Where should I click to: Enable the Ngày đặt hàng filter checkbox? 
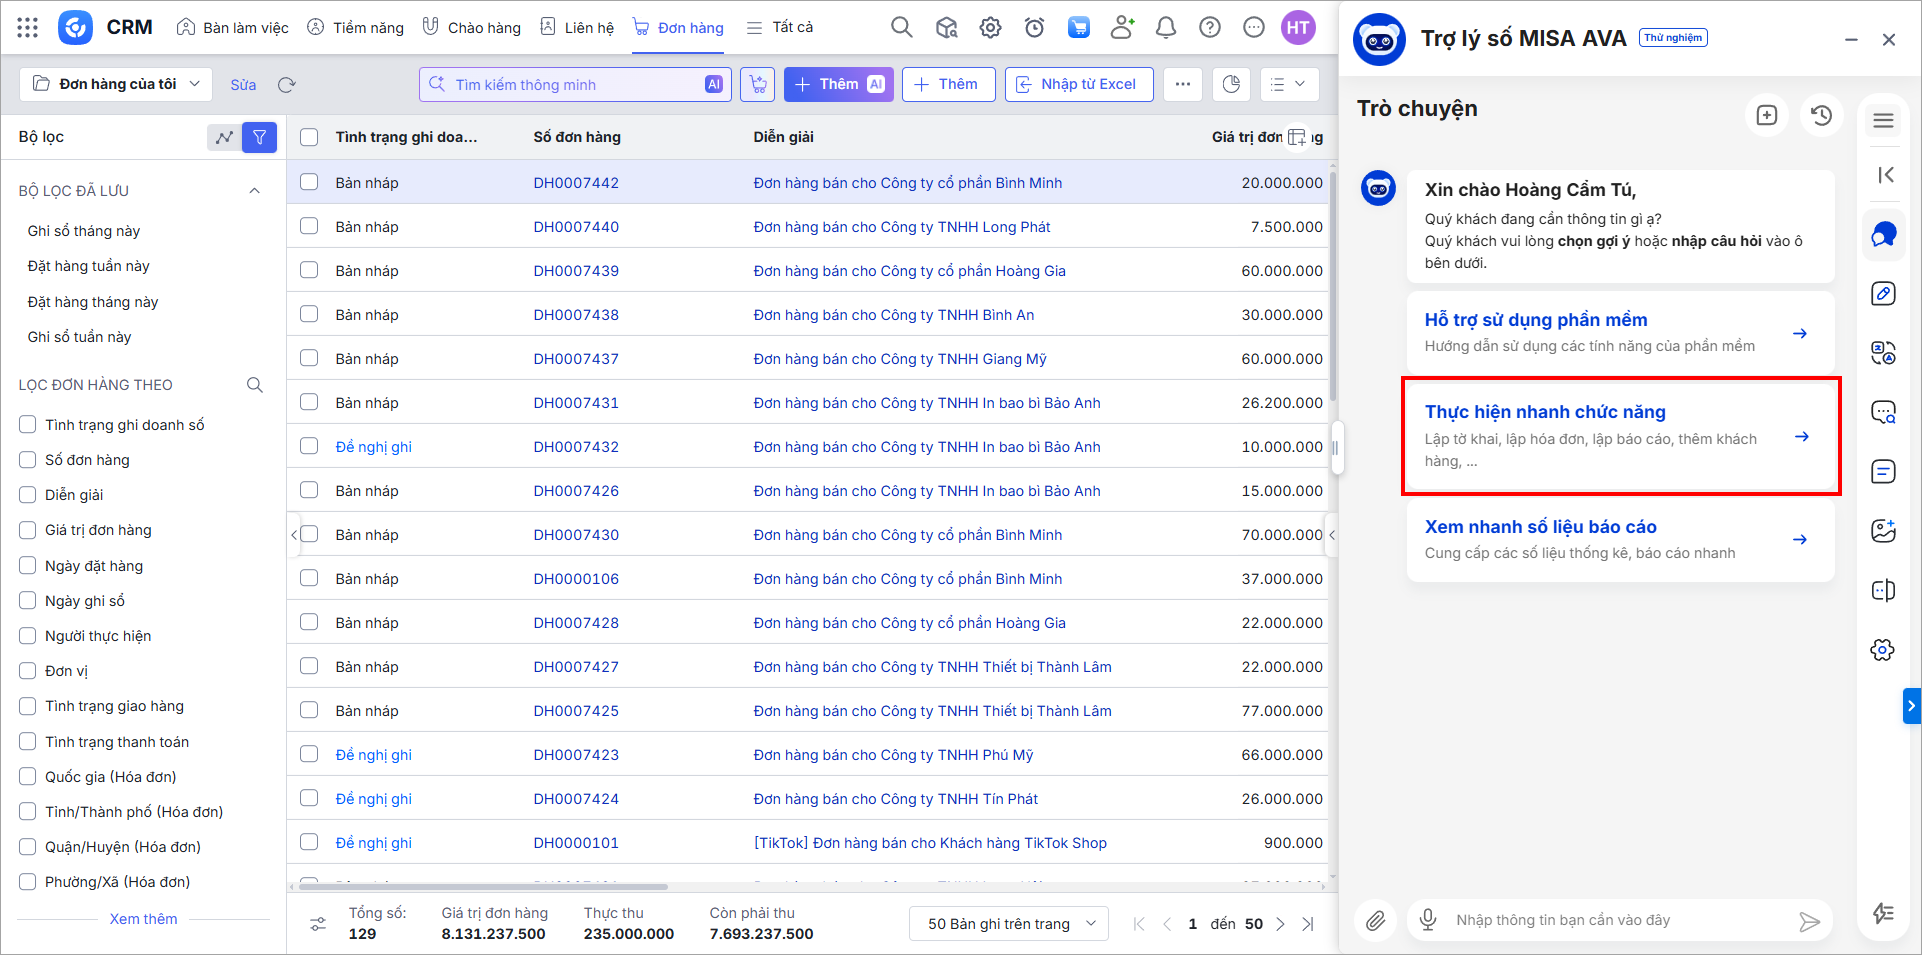coord(28,566)
